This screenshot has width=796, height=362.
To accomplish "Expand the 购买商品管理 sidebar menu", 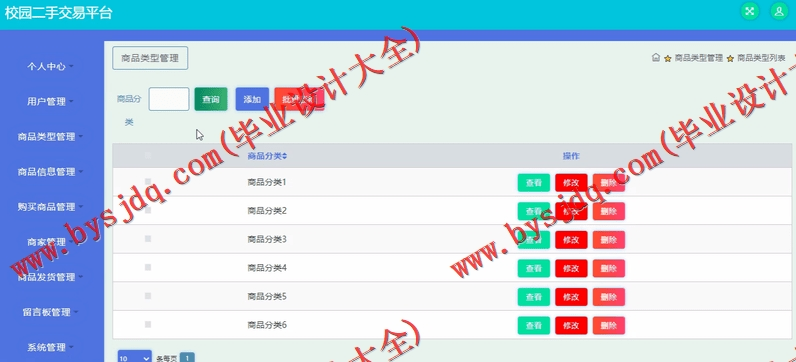I will [50, 207].
